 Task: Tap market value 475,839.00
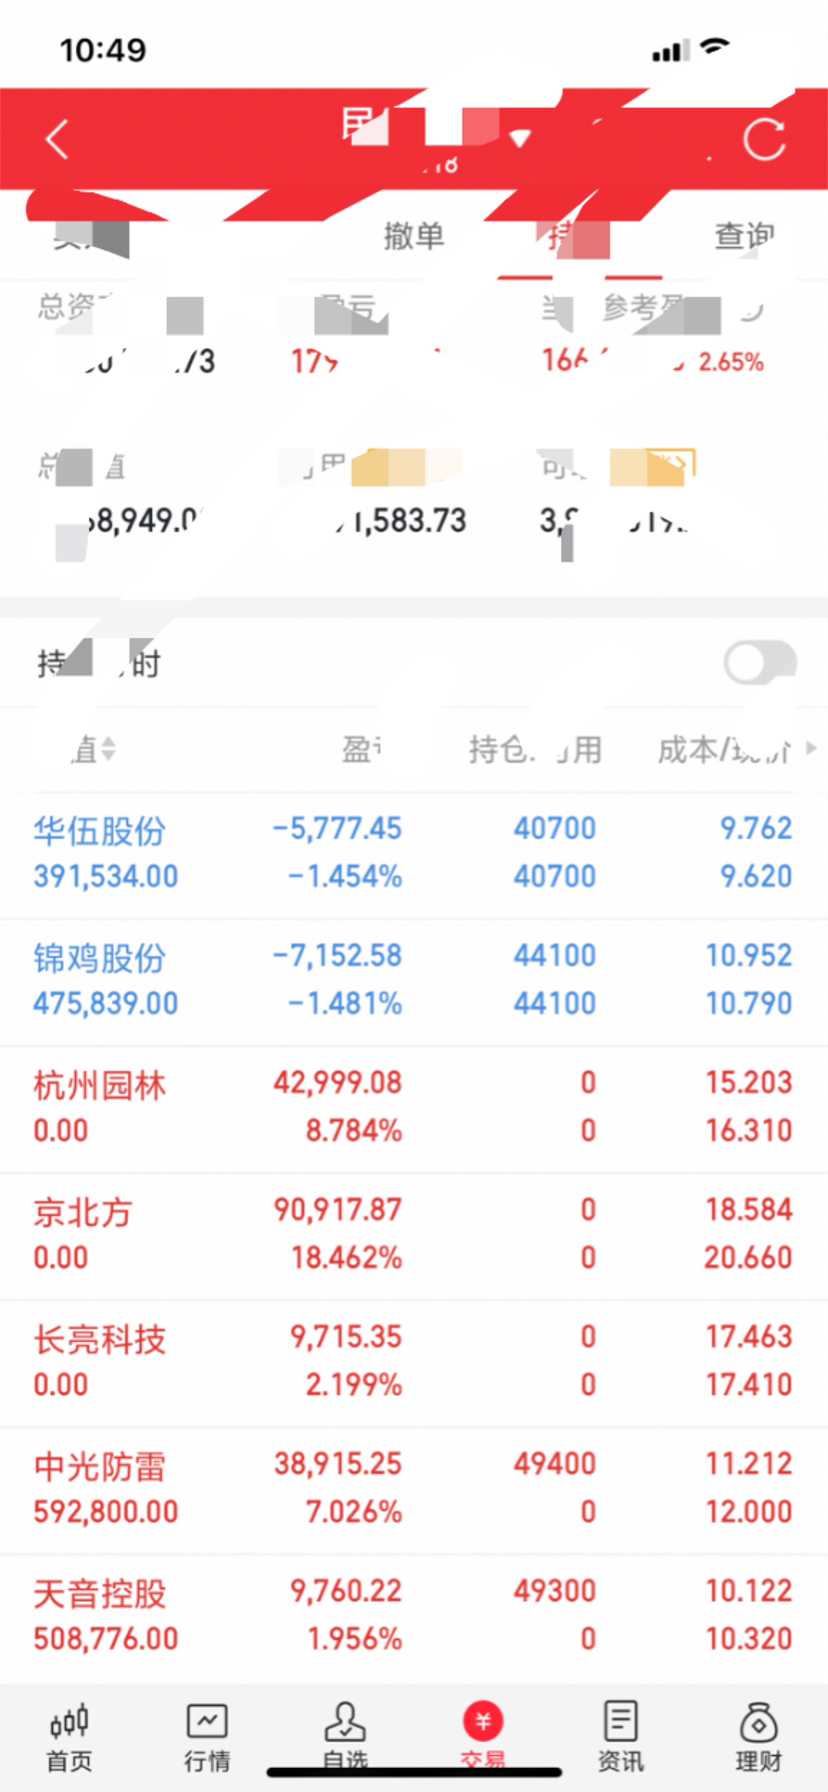(106, 1003)
